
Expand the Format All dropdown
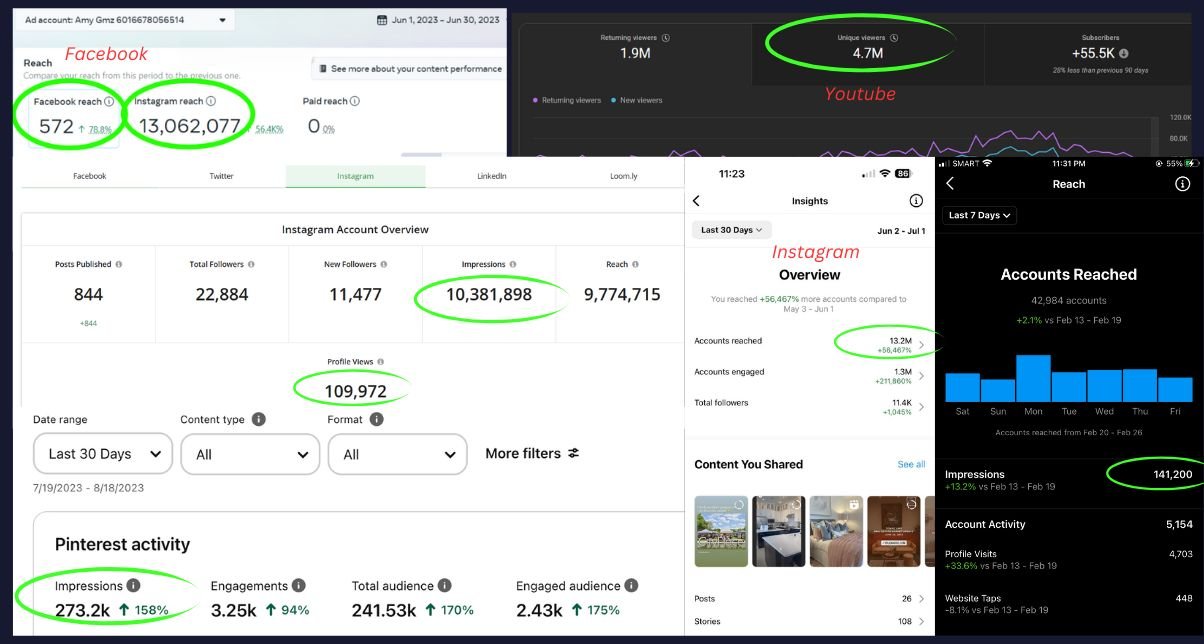[x=397, y=454]
